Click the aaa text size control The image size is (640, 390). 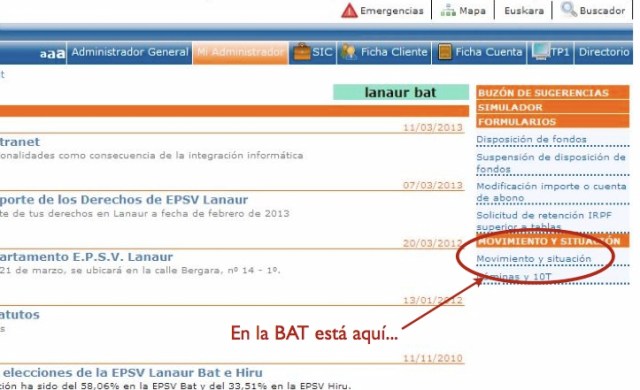point(52,53)
